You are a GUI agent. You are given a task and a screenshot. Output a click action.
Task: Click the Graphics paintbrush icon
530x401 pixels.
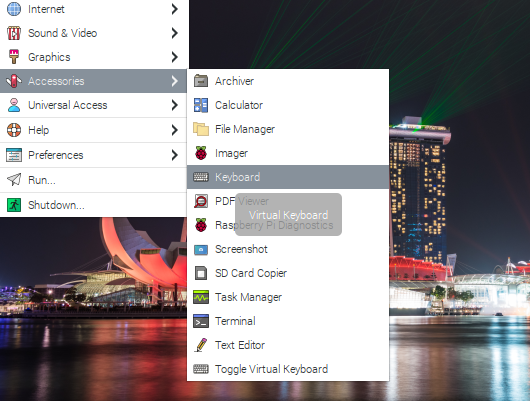pyautogui.click(x=14, y=57)
